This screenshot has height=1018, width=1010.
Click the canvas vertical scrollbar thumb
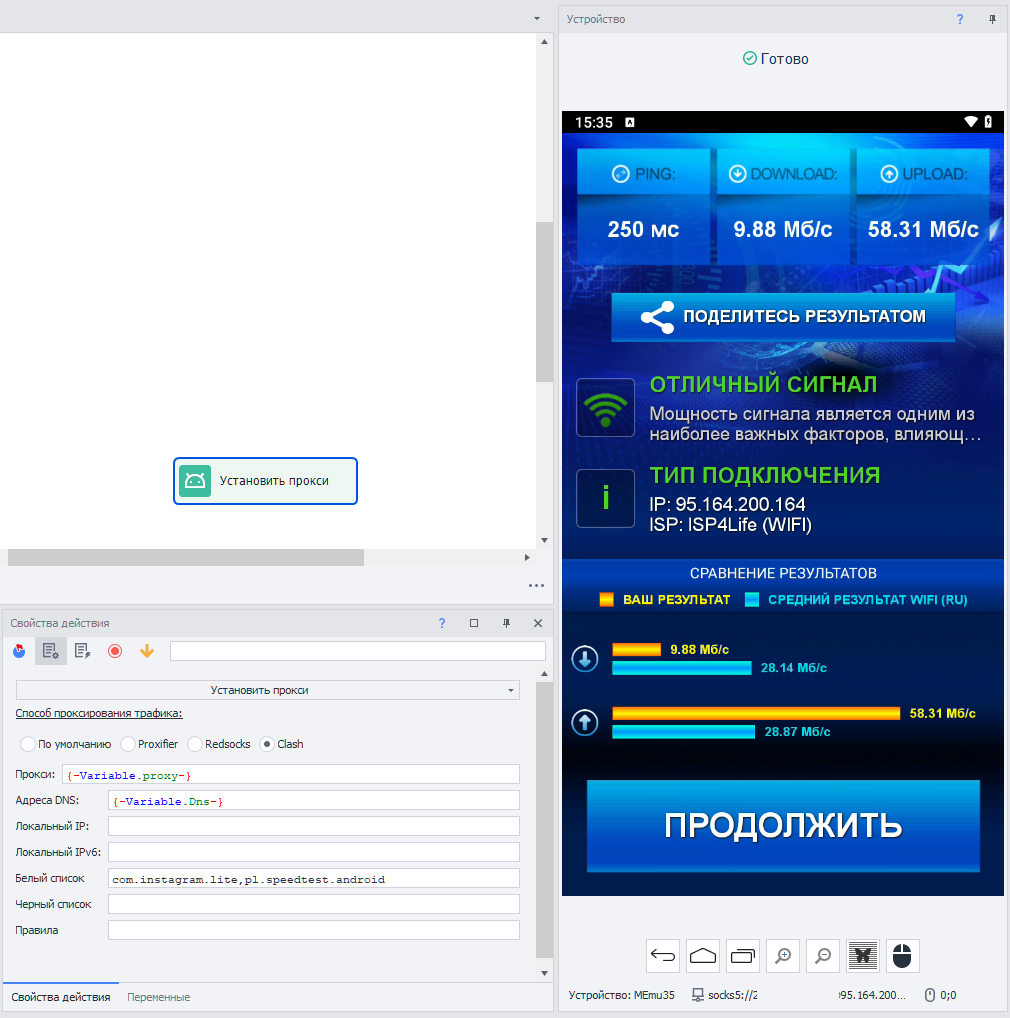tap(544, 302)
